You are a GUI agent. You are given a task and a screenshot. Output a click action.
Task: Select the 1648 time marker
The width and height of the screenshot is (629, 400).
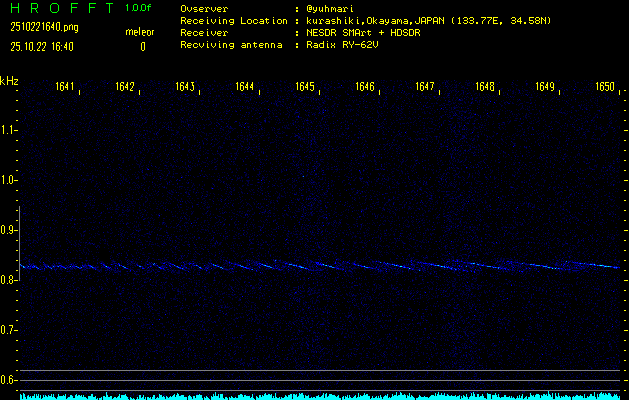click(485, 87)
